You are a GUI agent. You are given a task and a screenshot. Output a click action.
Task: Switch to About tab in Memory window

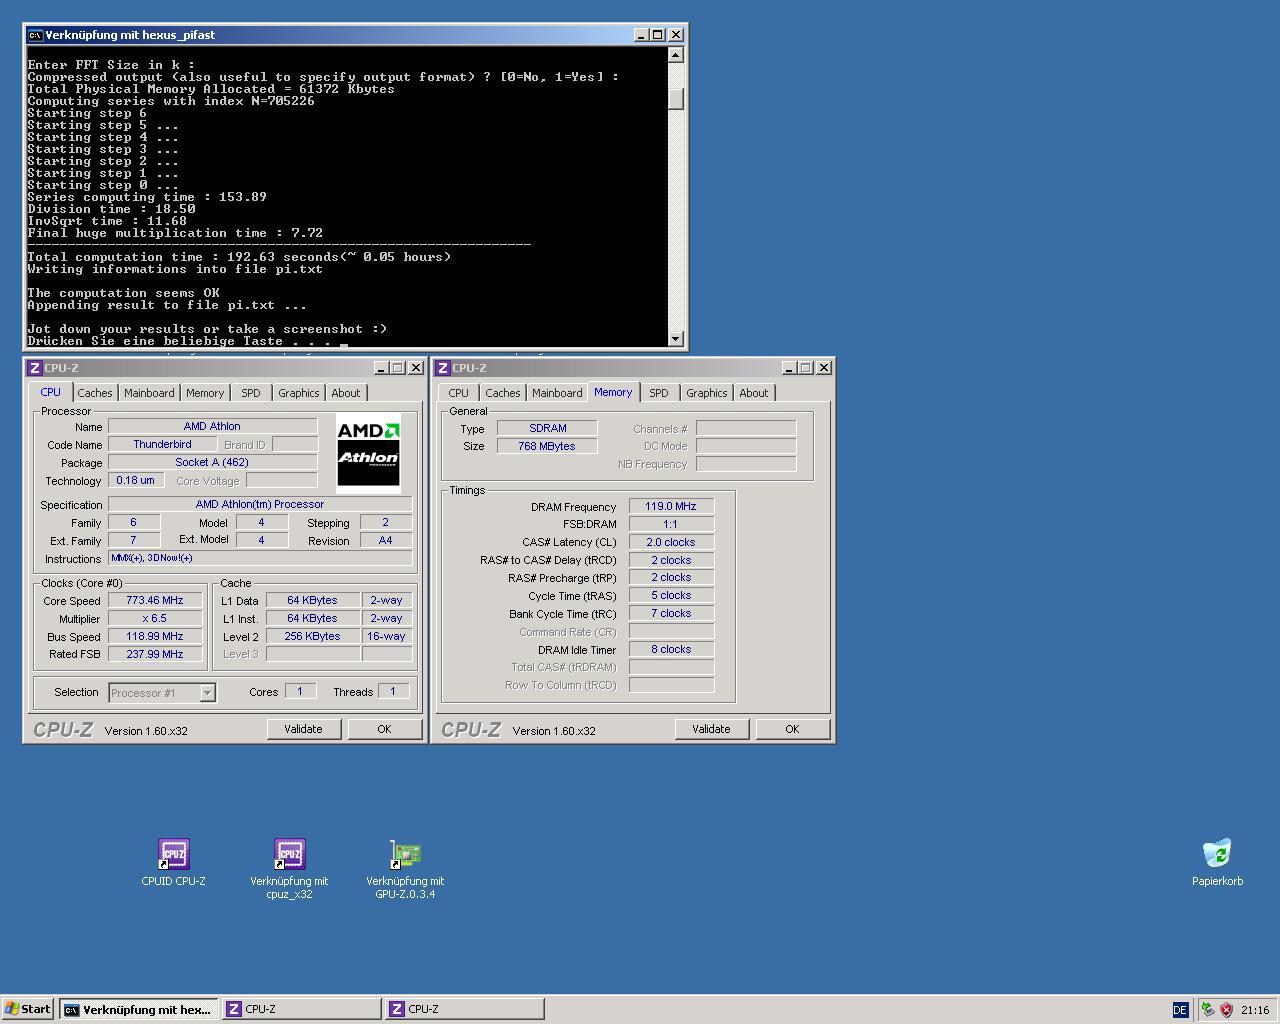pyautogui.click(x=754, y=393)
